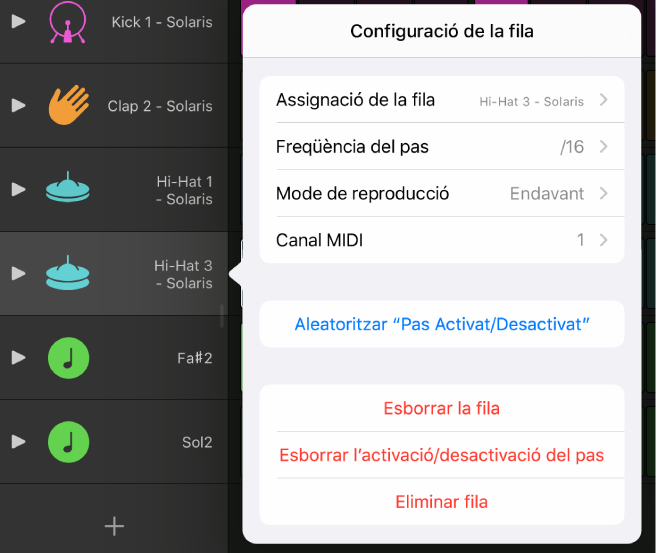Add a new row with plus icon
The width and height of the screenshot is (657, 553).
tap(114, 526)
